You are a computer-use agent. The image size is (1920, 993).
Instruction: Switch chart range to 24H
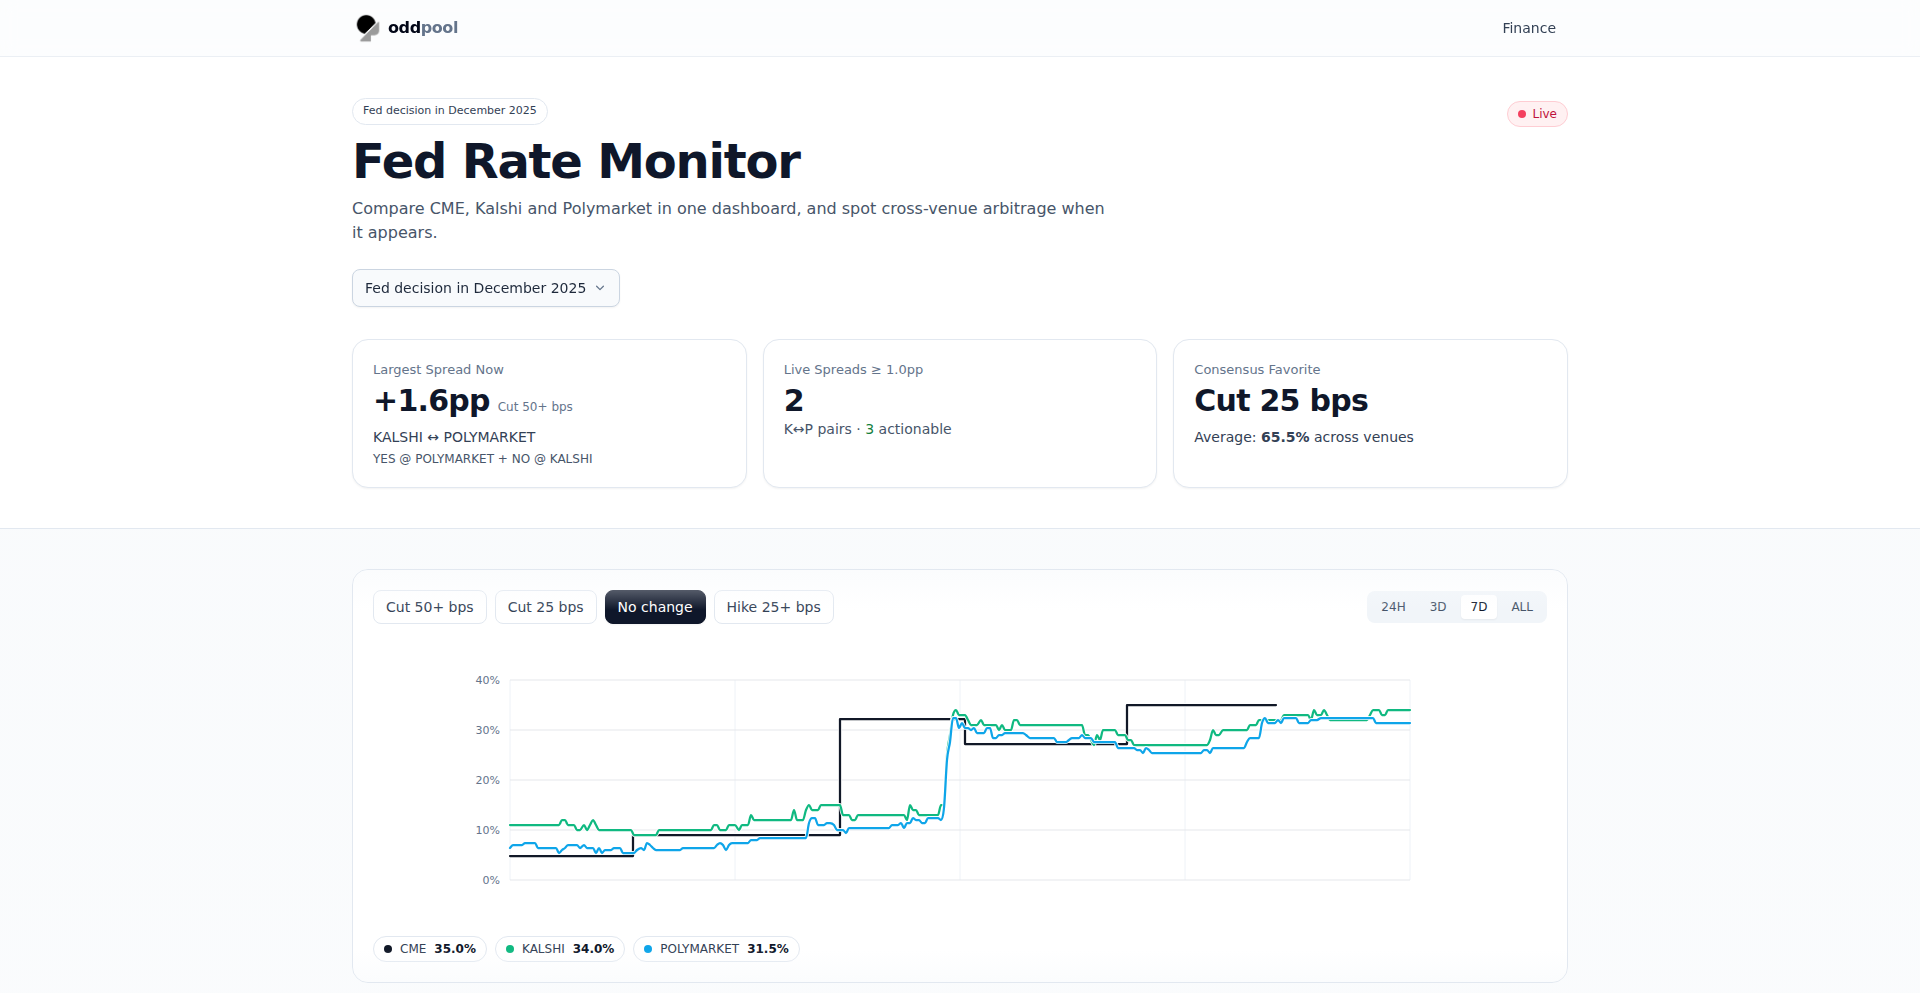[1393, 607]
